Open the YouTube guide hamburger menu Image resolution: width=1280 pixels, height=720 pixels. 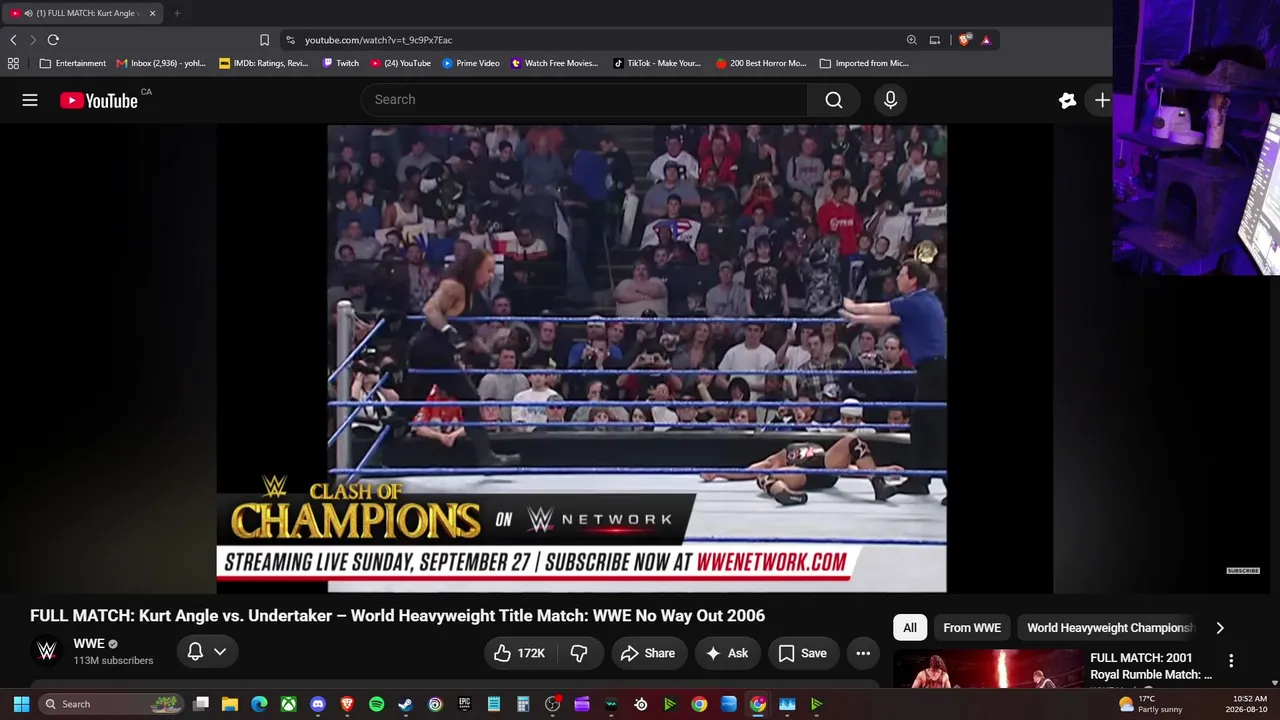click(30, 100)
